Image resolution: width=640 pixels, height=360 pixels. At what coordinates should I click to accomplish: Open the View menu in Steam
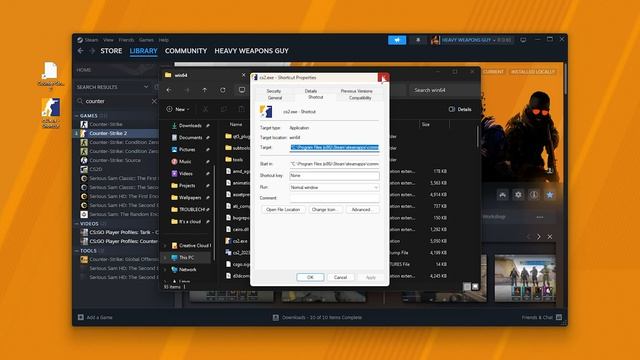coord(108,40)
